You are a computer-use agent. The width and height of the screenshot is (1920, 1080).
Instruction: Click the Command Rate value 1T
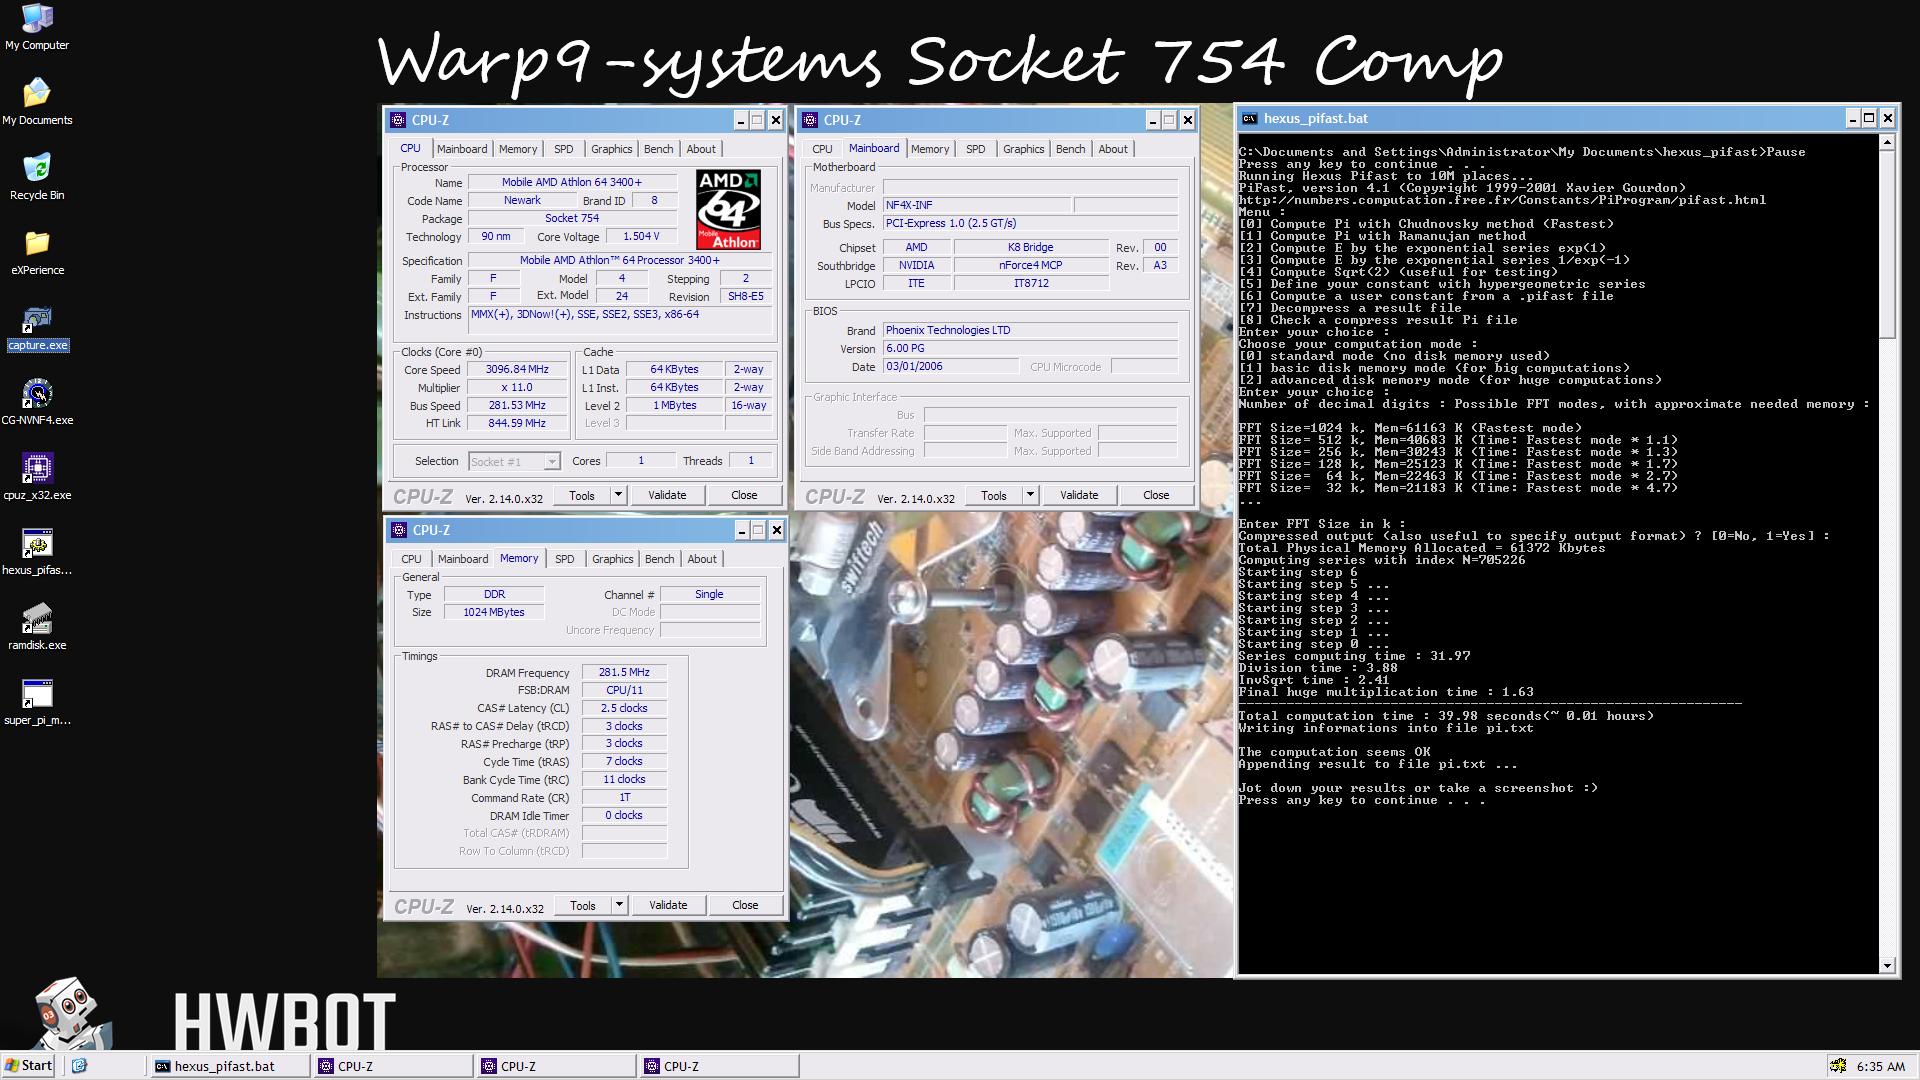click(624, 797)
